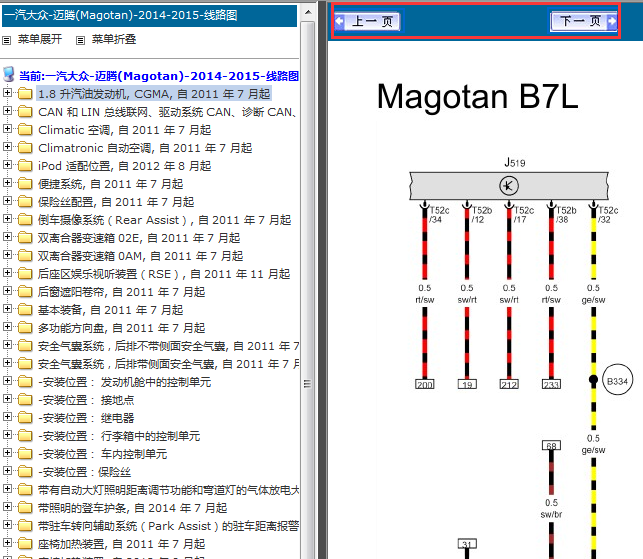Select Climatic 空调, 自 2011 年 7 月起
The height and width of the screenshot is (559, 643).
[125, 130]
